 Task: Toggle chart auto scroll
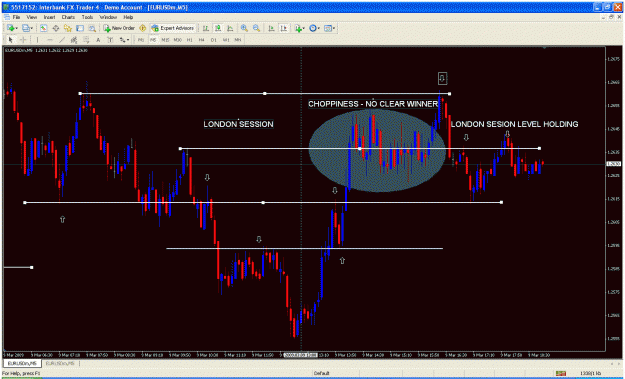coord(271,28)
